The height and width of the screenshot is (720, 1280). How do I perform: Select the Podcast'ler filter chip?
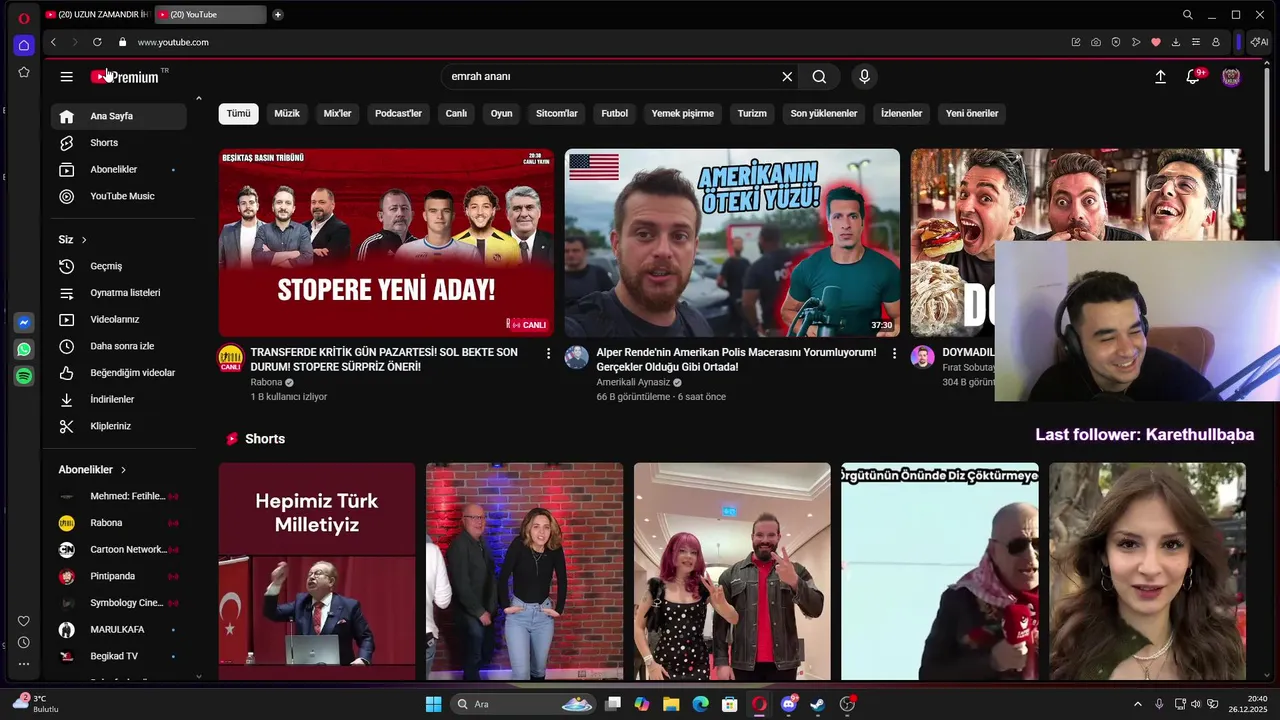[398, 114]
